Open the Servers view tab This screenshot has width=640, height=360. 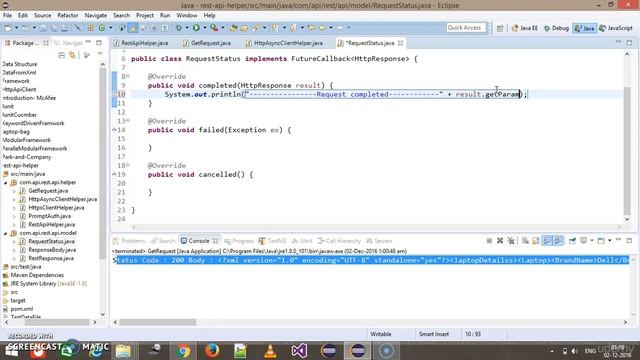[379, 241]
